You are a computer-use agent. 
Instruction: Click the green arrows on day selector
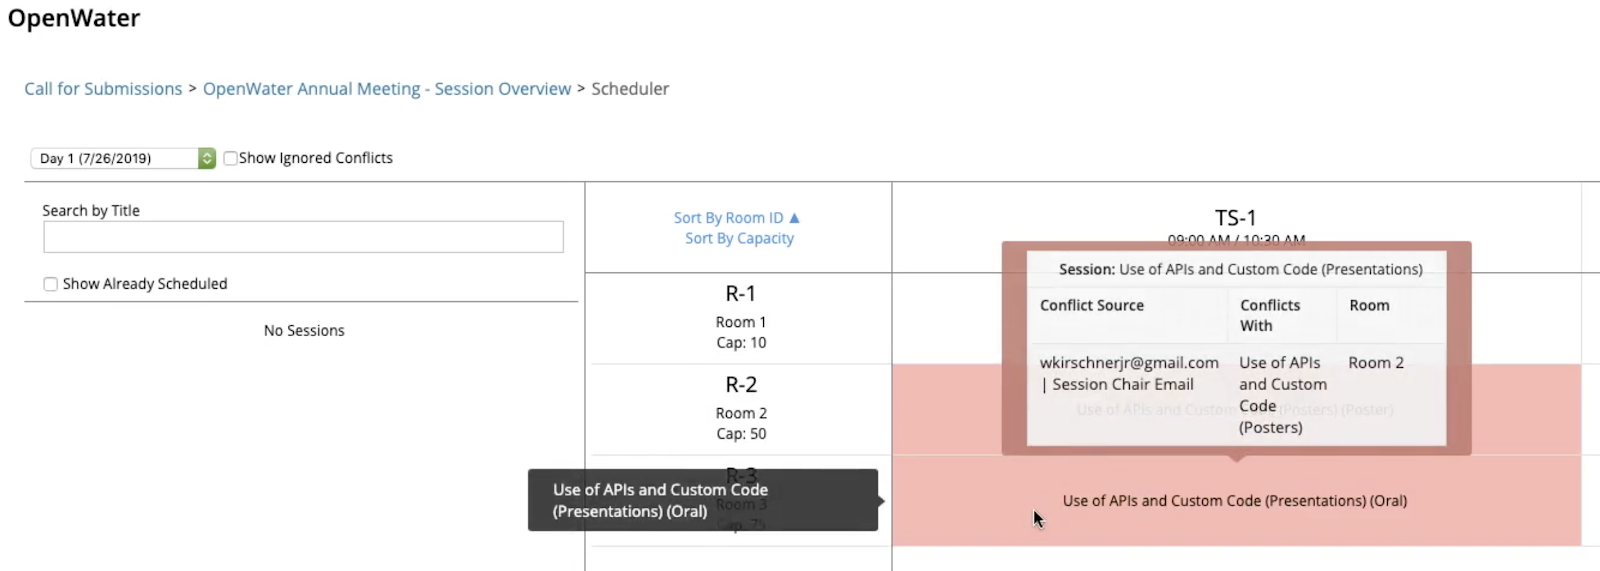coord(207,158)
